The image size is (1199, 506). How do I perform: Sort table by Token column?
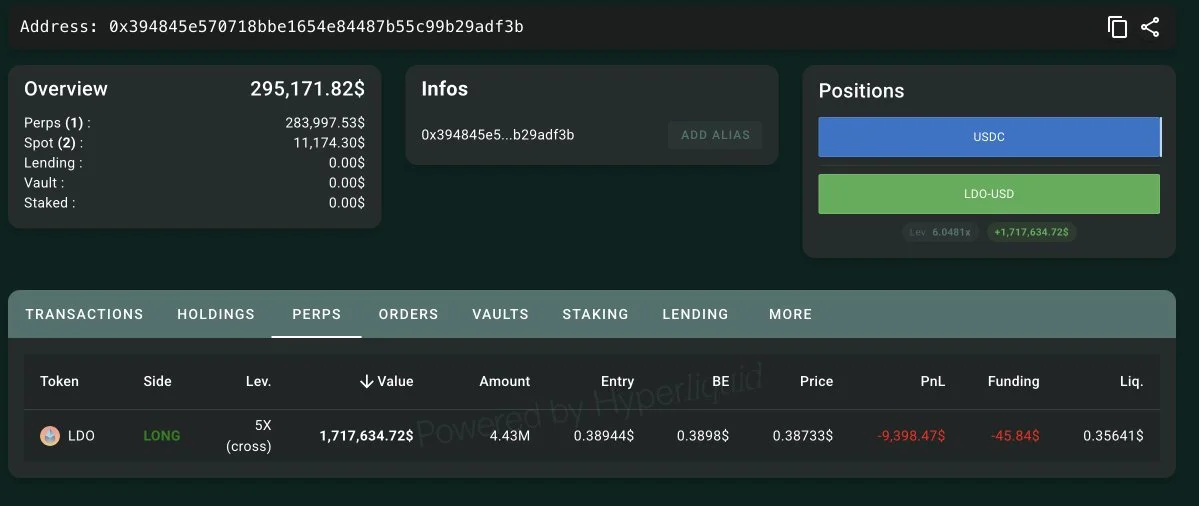(x=59, y=381)
